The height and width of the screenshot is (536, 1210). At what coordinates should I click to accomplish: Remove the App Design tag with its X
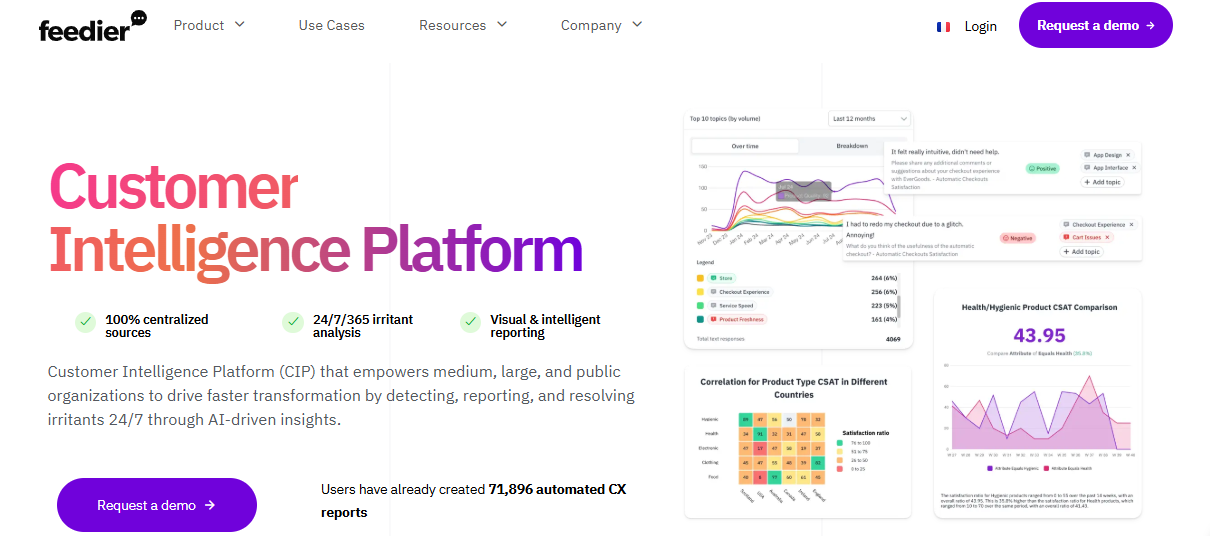coord(1128,155)
